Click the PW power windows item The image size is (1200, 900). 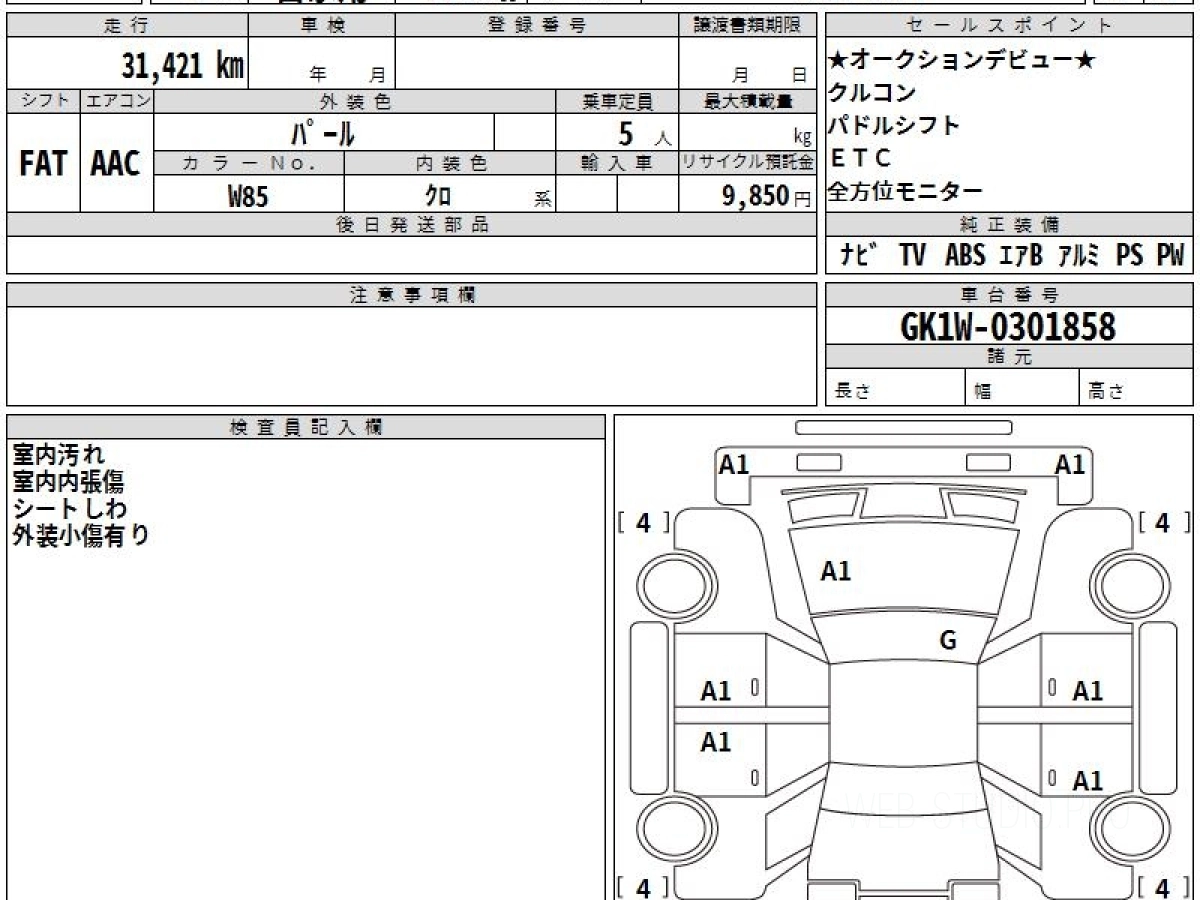(1170, 255)
